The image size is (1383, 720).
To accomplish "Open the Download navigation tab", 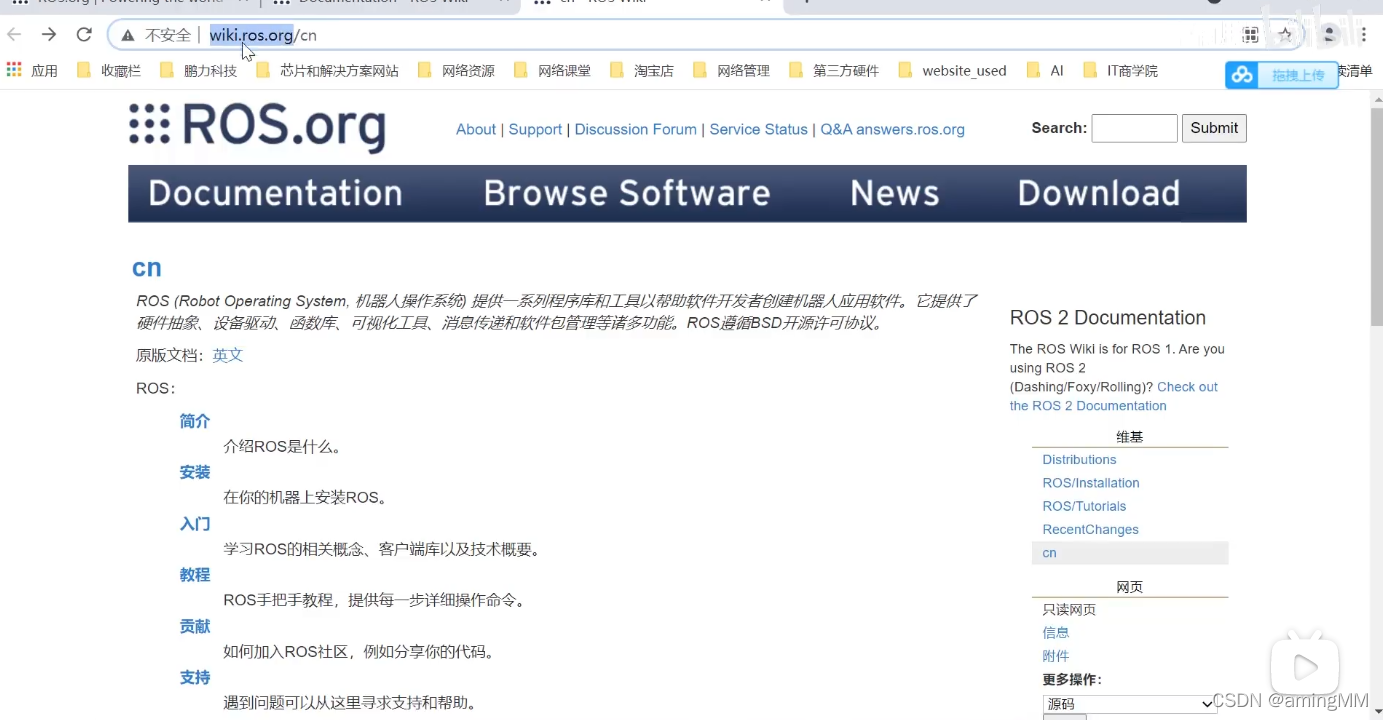I will click(1099, 193).
